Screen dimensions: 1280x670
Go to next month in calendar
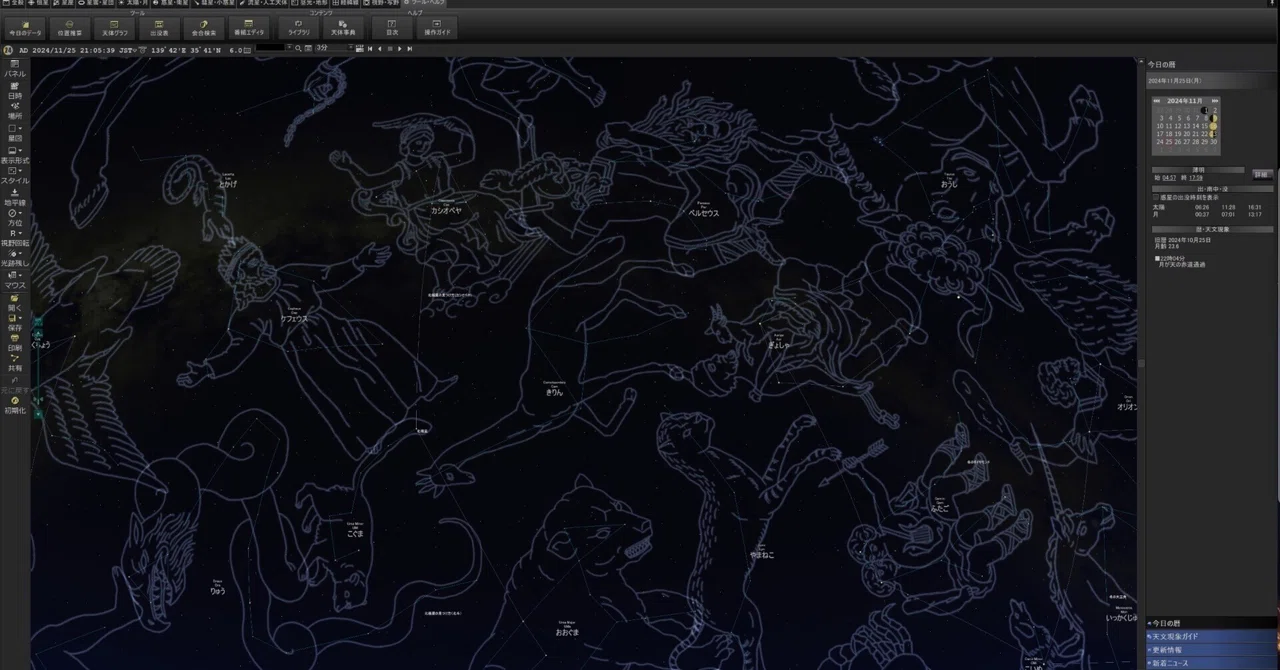[x=1215, y=100]
